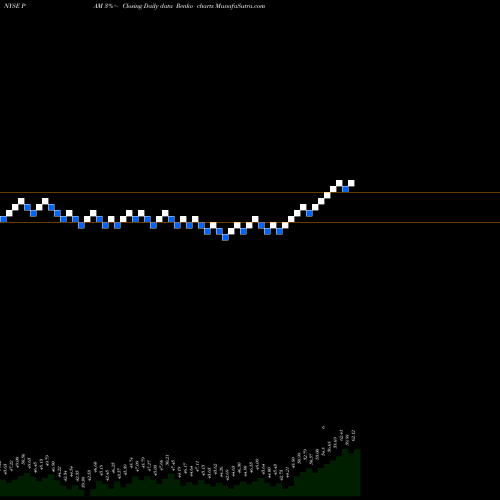This screenshot has height=500, width=500.
Task: Click the upper orange horizontal level line
Action: tap(250, 193)
